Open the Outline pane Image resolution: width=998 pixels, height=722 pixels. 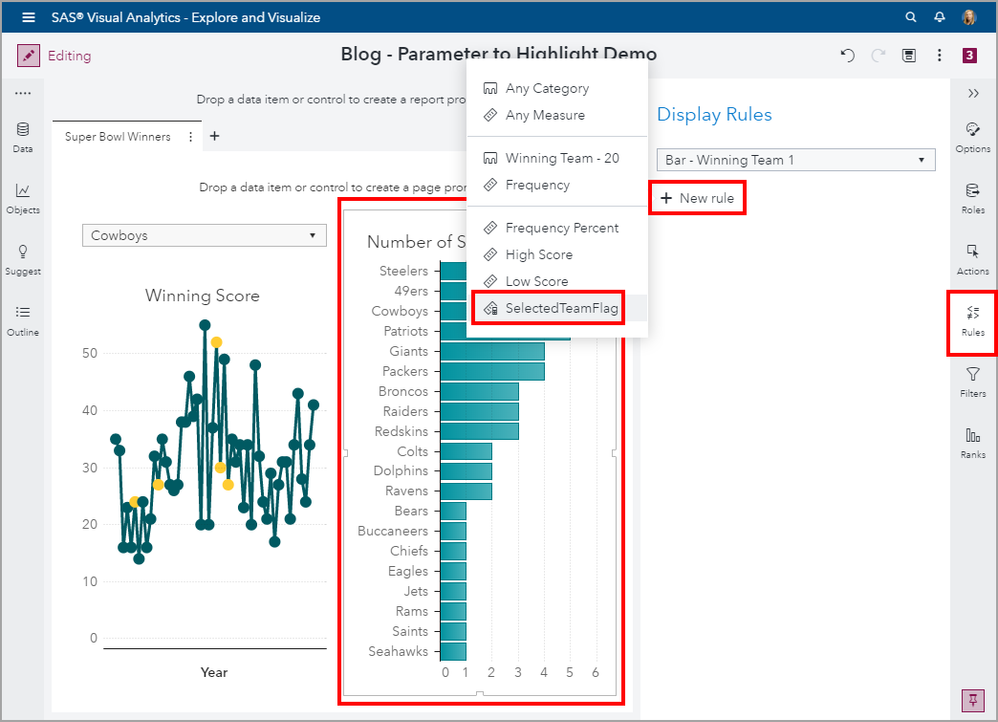pyautogui.click(x=22, y=320)
